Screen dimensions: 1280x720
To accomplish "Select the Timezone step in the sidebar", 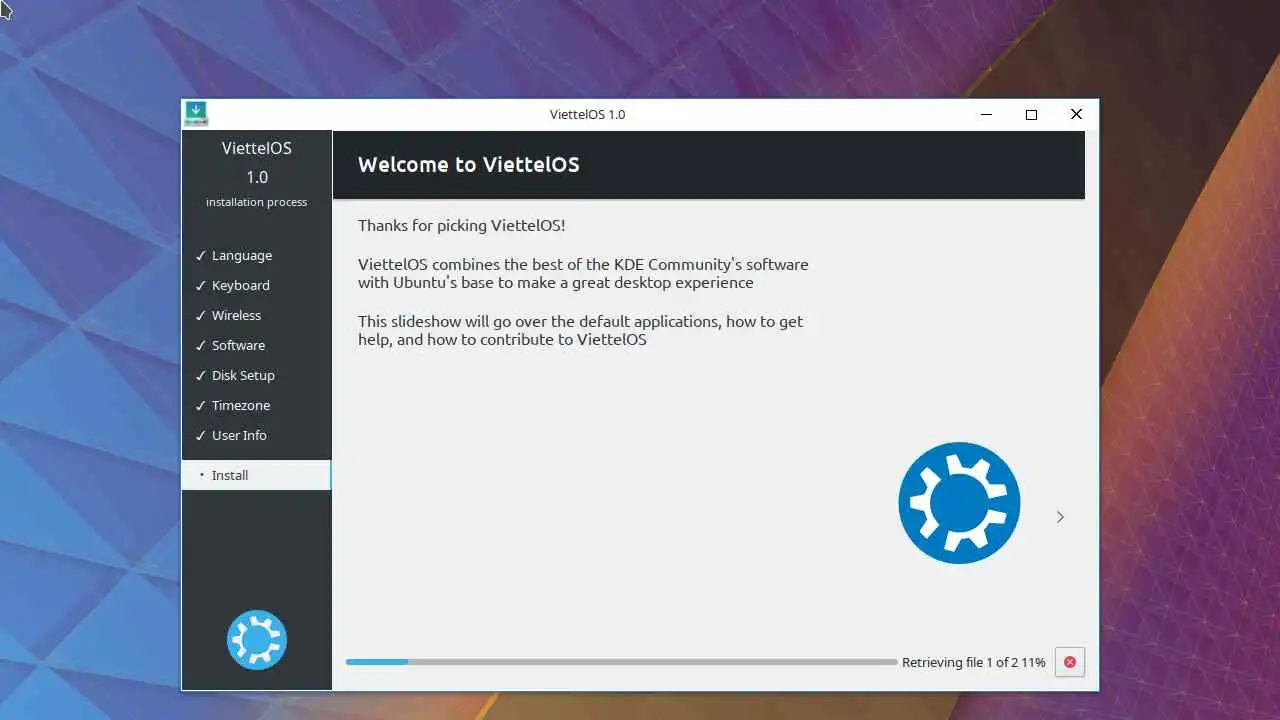I will tap(256, 405).
